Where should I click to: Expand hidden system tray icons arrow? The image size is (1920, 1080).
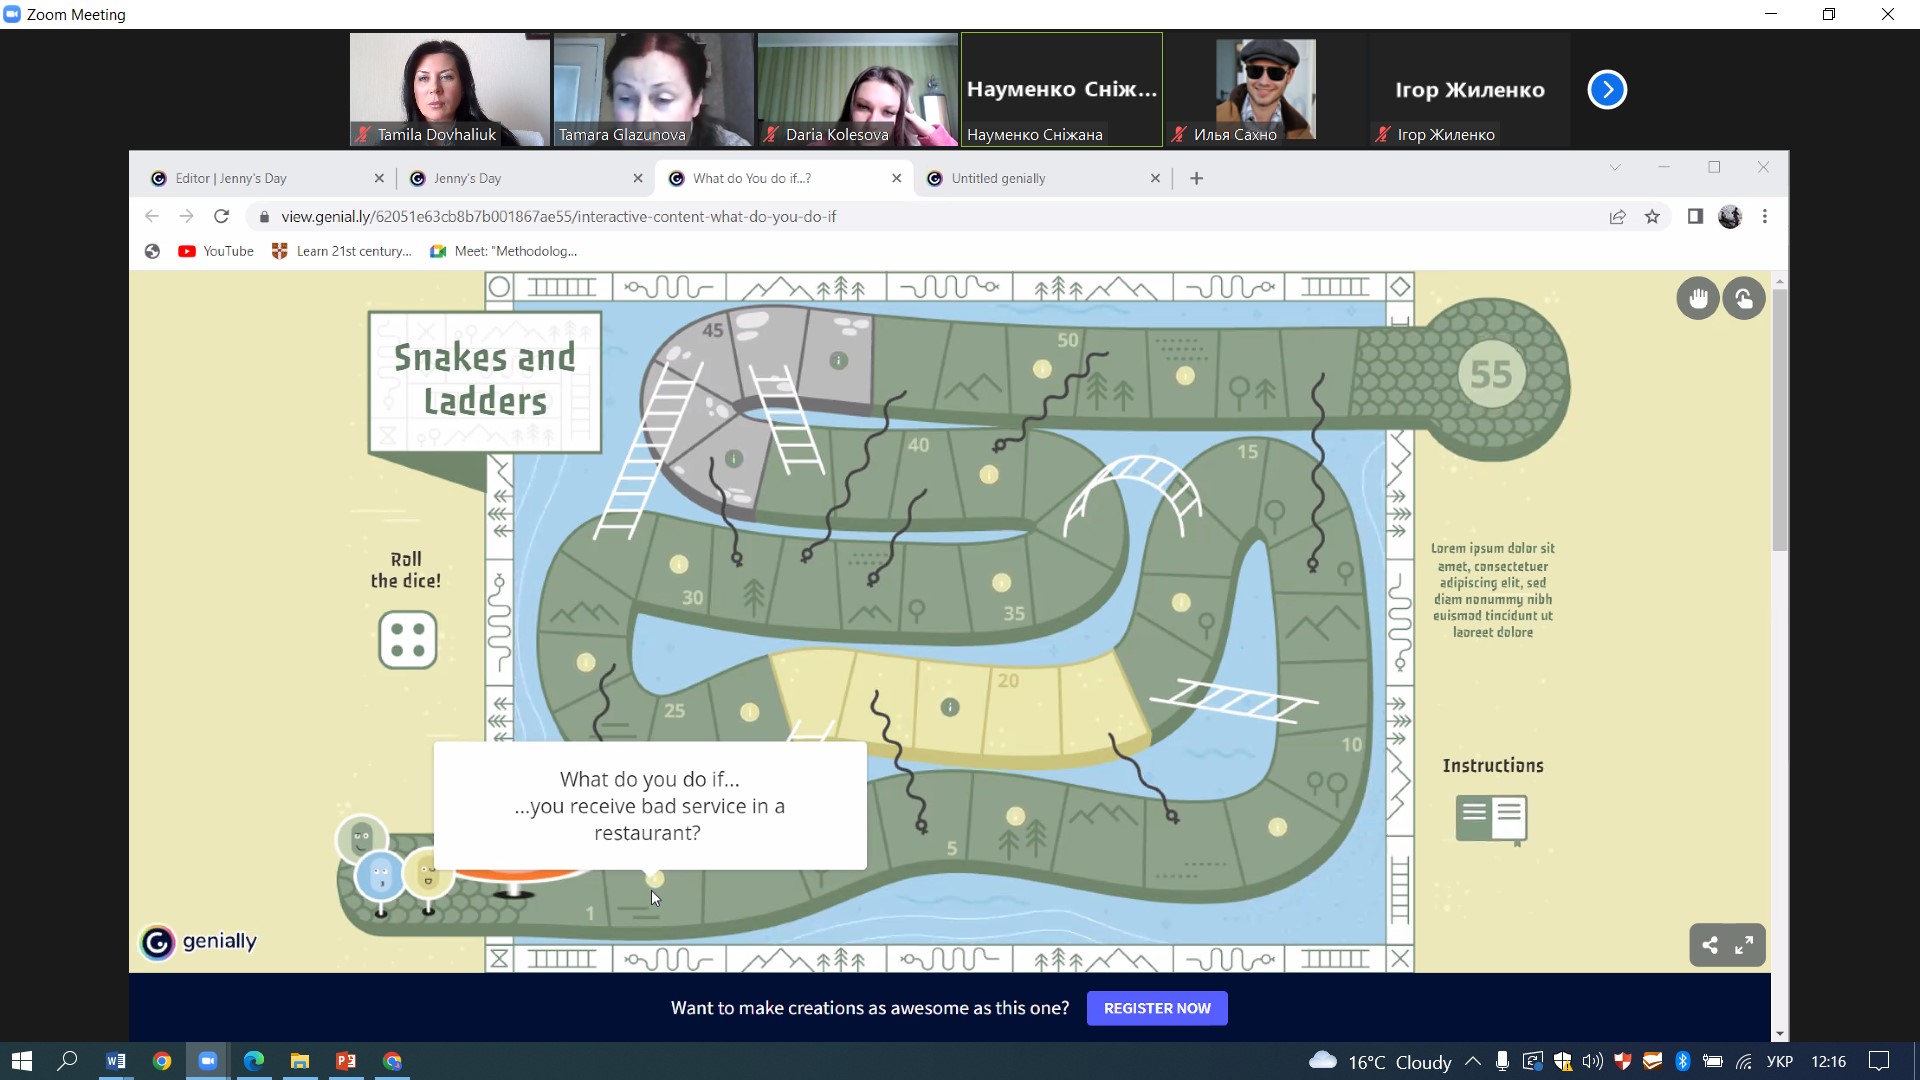(1473, 1061)
